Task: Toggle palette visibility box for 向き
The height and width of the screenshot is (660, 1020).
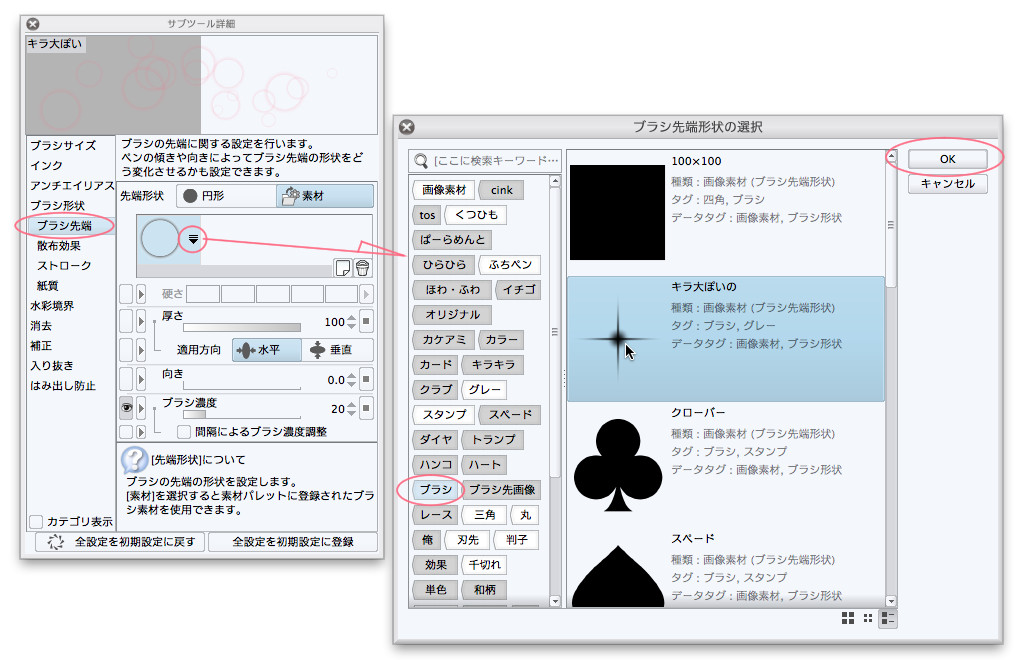Action: (126, 379)
